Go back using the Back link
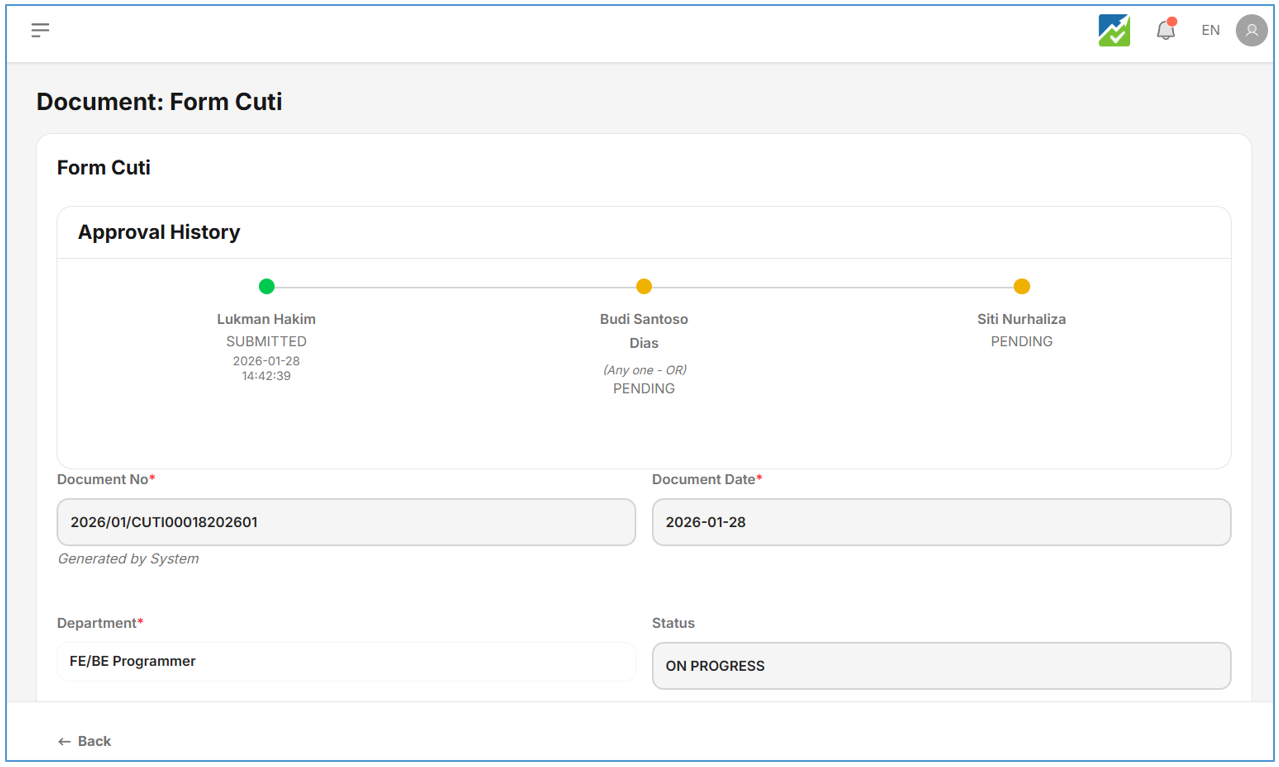 [x=85, y=741]
